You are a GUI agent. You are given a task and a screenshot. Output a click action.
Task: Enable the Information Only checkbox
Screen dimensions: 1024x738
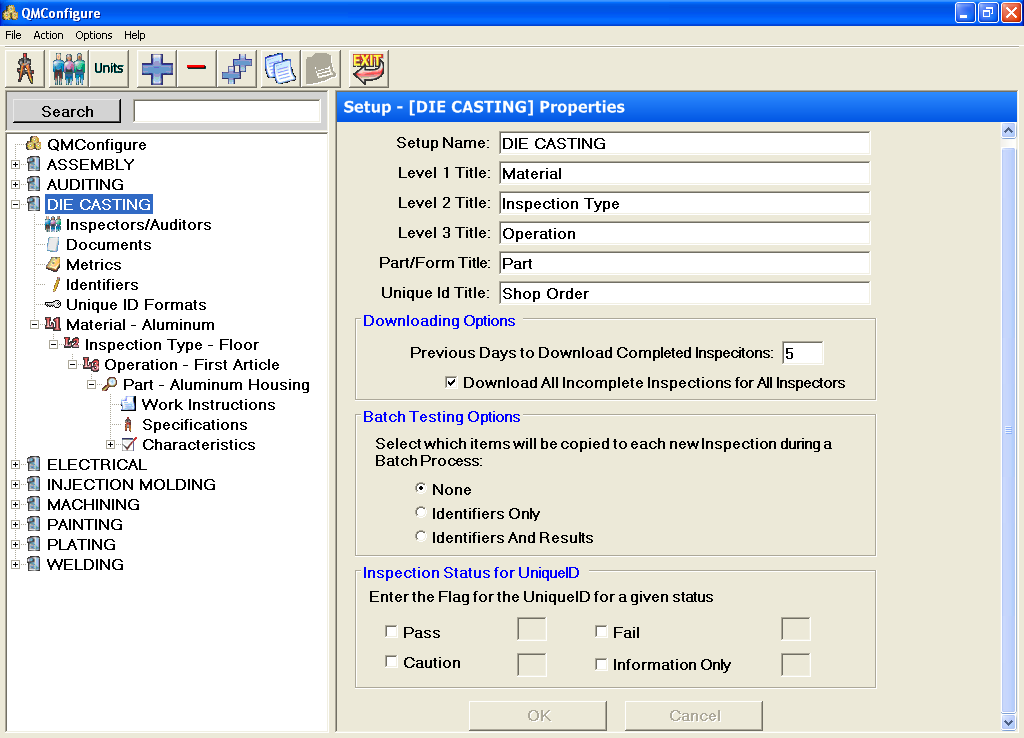tap(601, 664)
